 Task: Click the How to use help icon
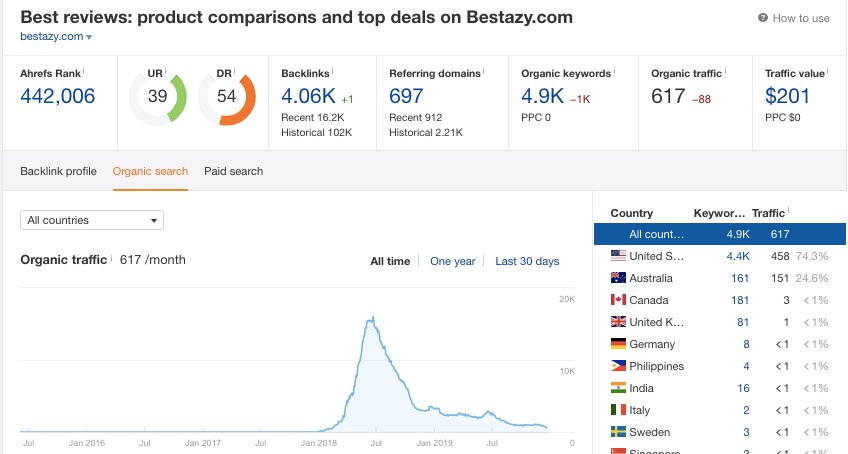[x=763, y=18]
